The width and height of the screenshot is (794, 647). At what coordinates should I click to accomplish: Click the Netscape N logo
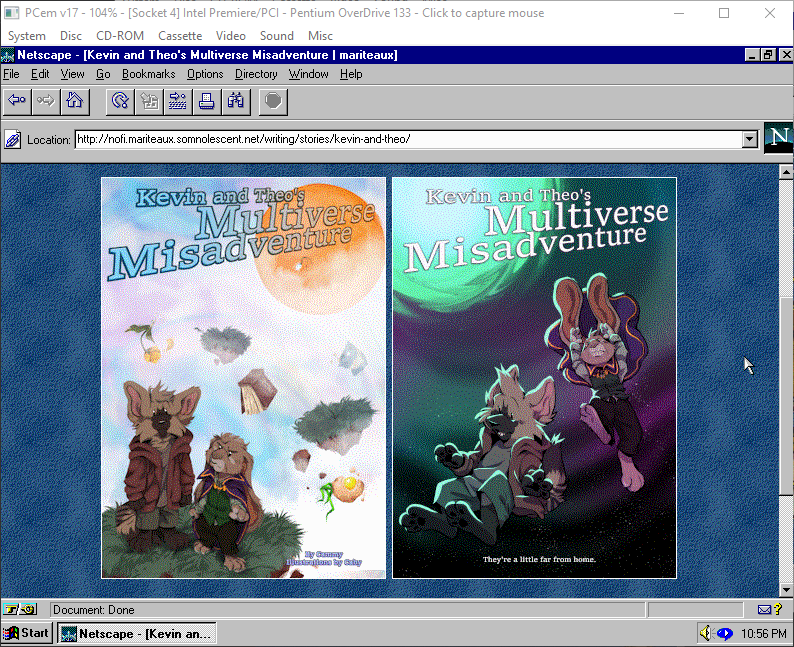tap(777, 139)
